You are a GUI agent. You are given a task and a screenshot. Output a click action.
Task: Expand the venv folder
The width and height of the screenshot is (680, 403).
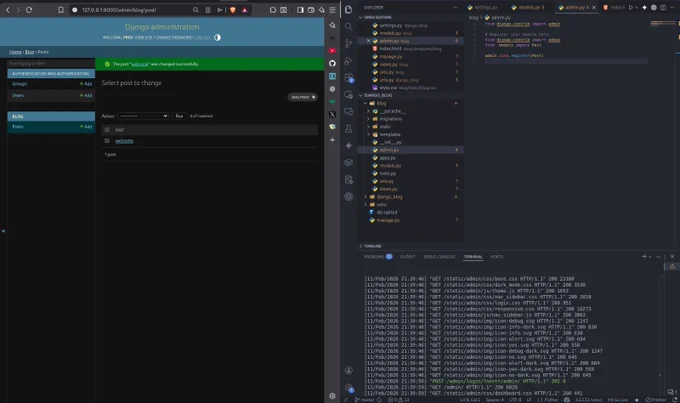point(365,204)
